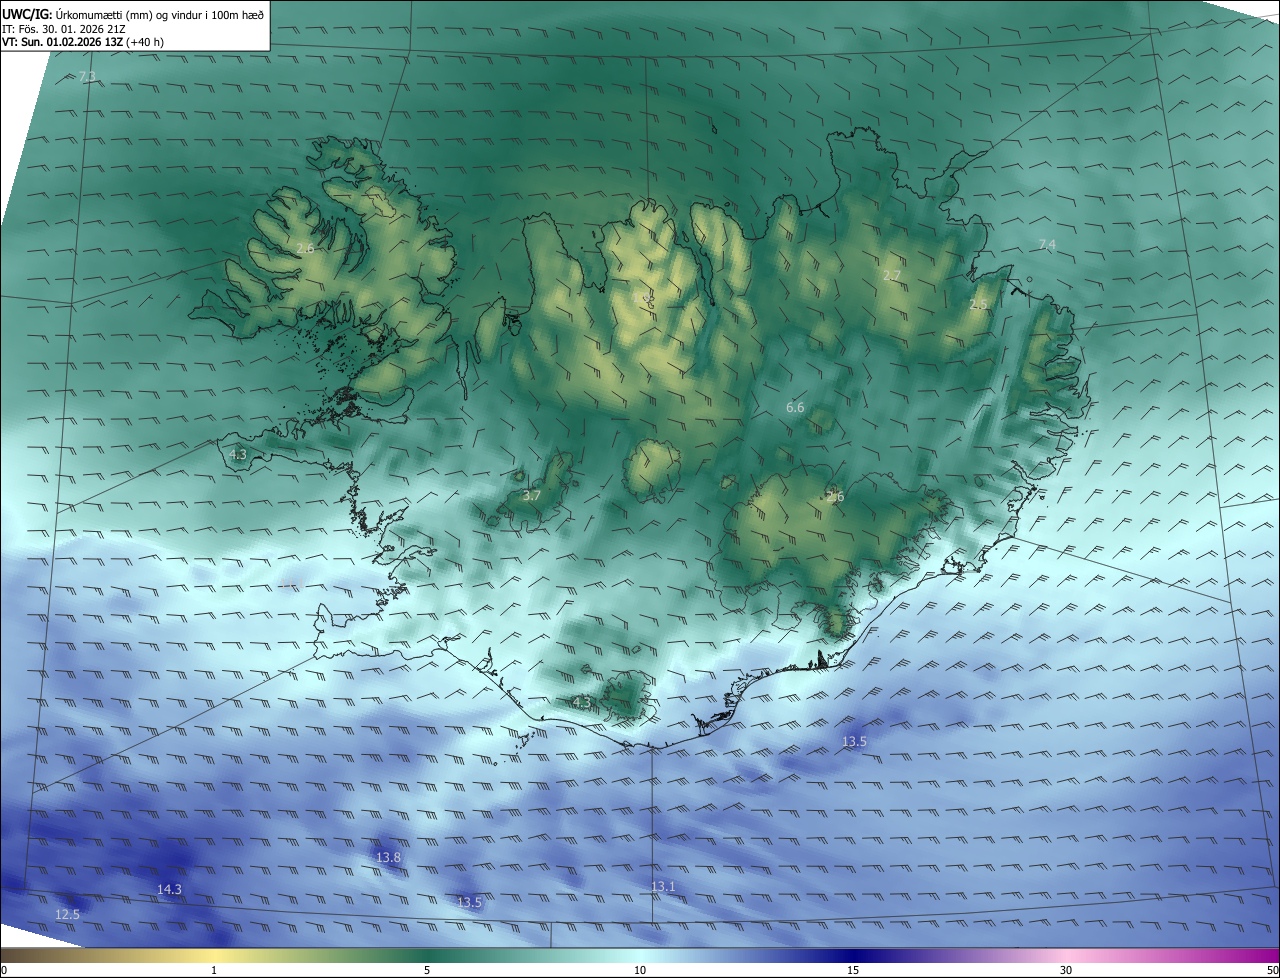Click the 13.5 value just below the 13.8 label
This screenshot has height=978, width=1280.
coord(469,902)
